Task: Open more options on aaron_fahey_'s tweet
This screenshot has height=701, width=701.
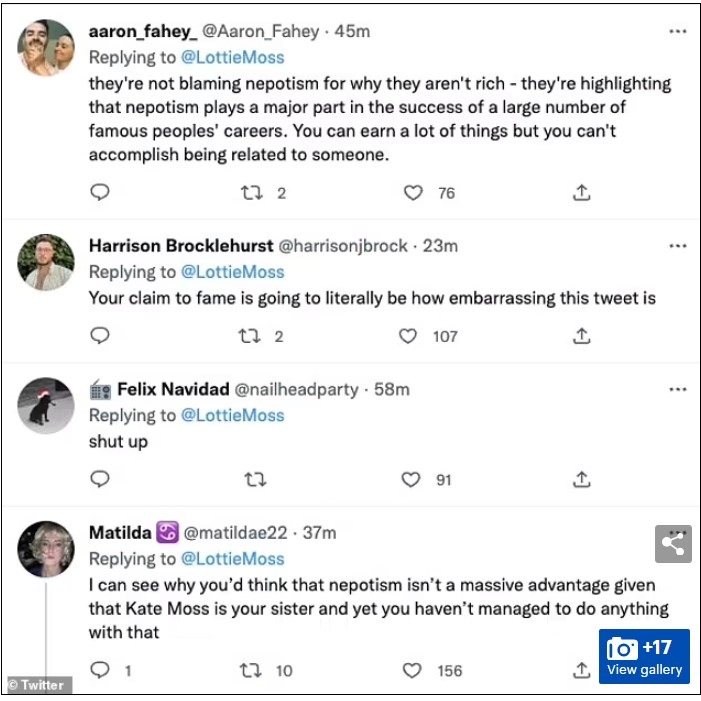Action: click(x=678, y=31)
